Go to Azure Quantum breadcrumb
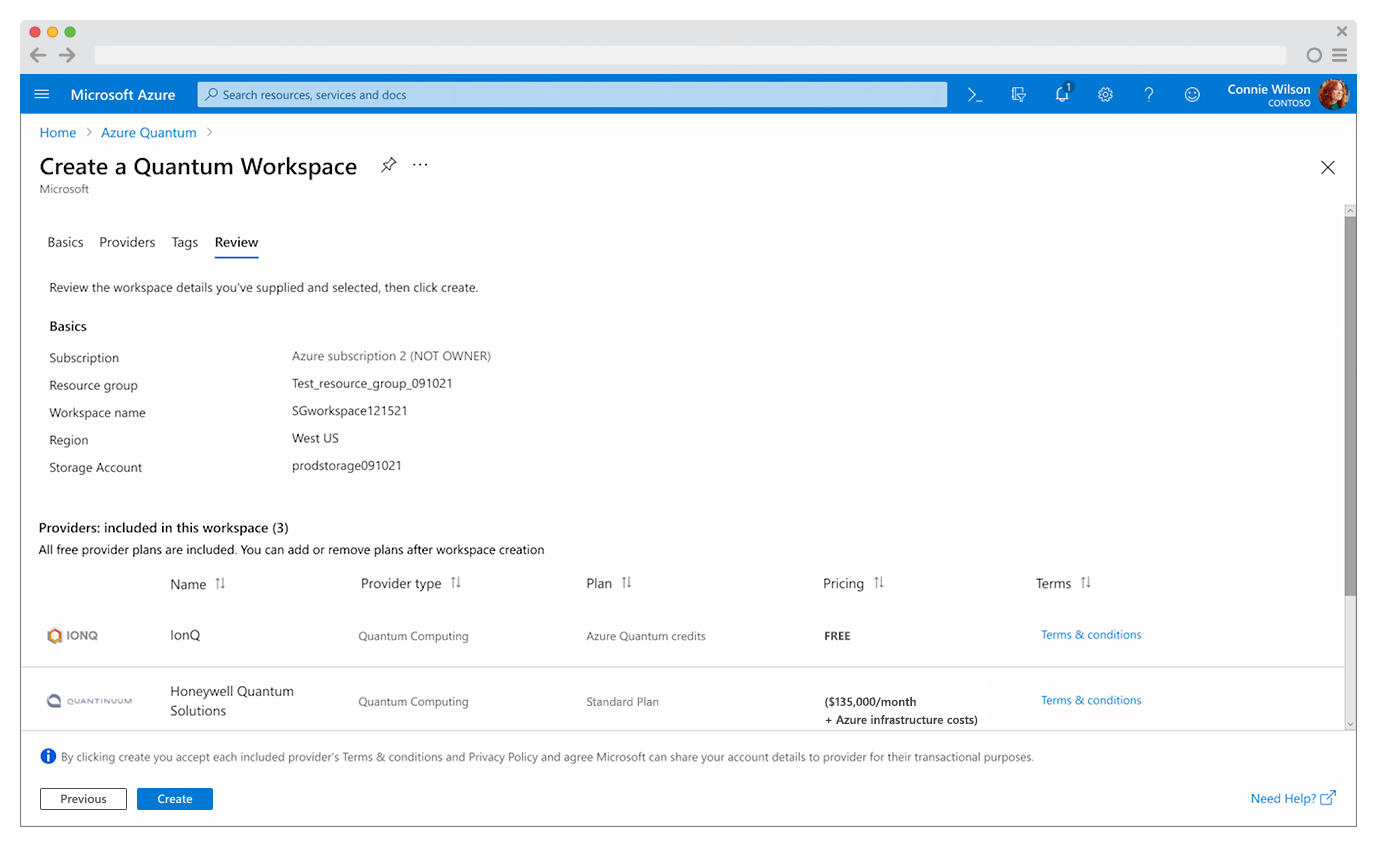This screenshot has height=847, width=1377. coord(150,133)
